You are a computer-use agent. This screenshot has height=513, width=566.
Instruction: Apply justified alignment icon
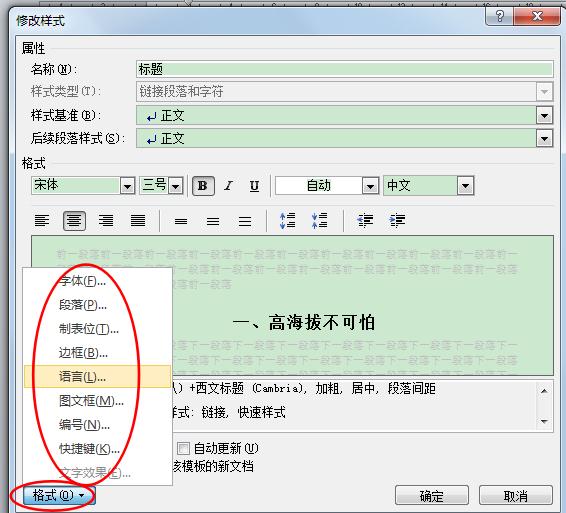click(x=138, y=221)
